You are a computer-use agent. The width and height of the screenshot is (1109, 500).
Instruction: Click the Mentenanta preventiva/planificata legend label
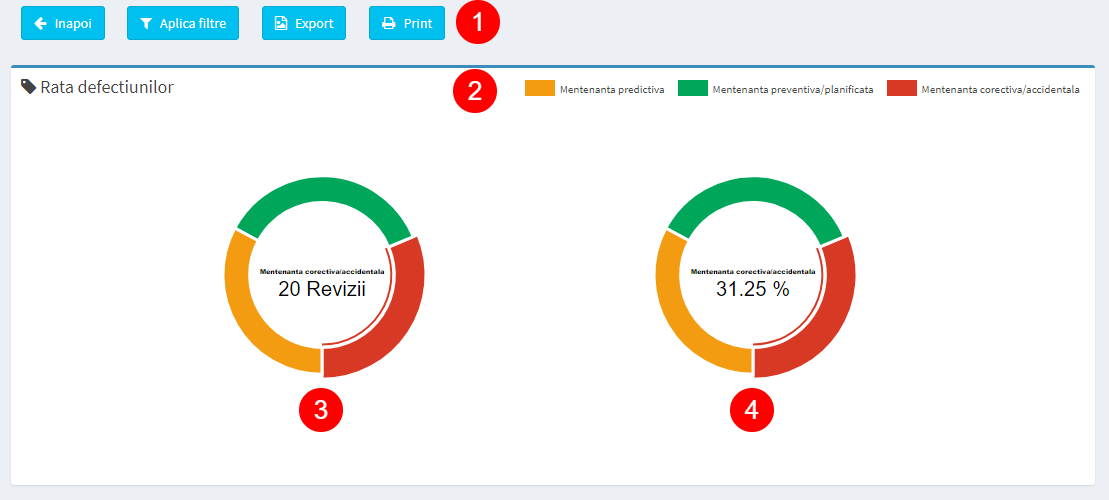794,90
